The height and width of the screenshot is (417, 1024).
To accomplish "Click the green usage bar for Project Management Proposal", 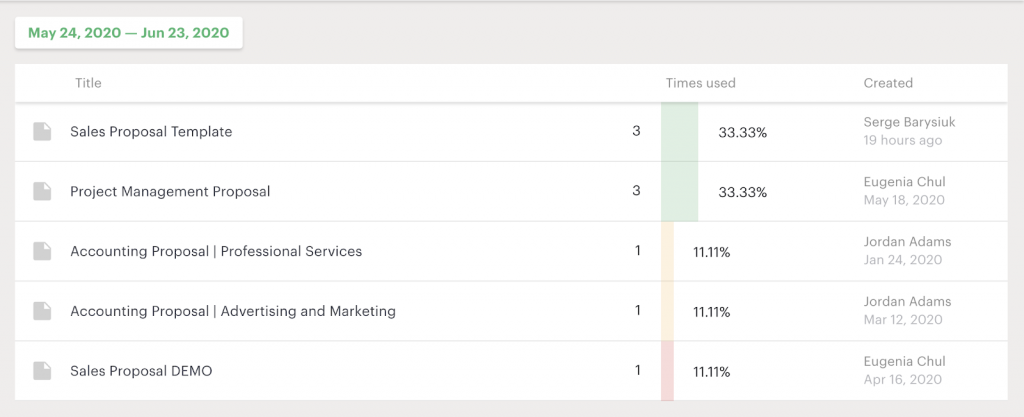I will tap(679, 192).
